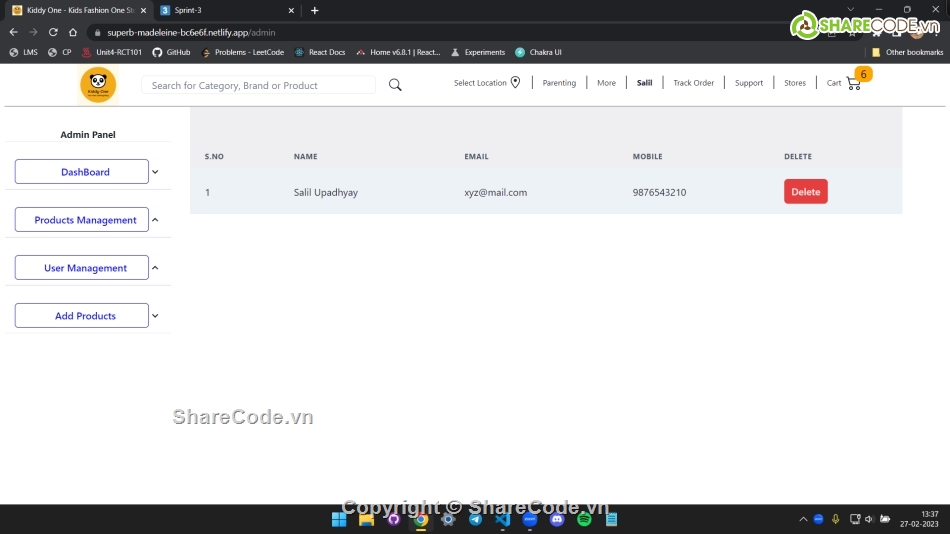The width and height of the screenshot is (950, 534).
Task: Click the location pin icon
Action: [516, 83]
